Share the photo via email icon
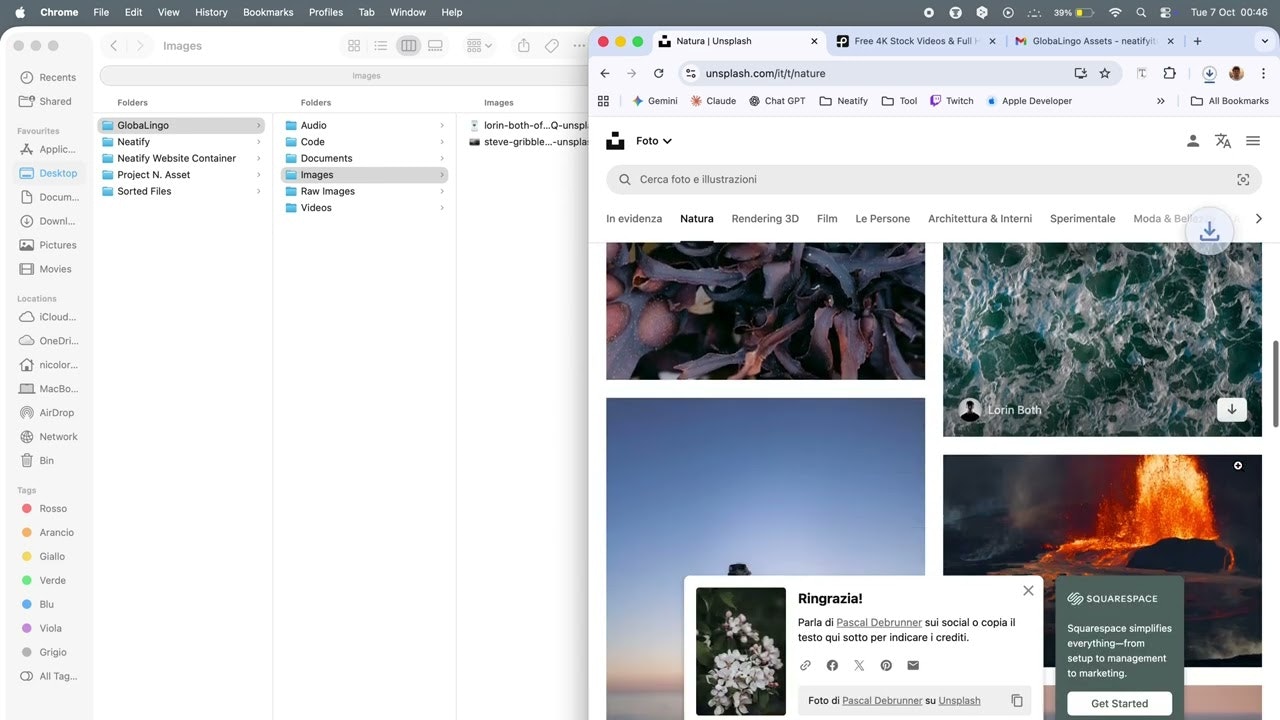The height and width of the screenshot is (720, 1280). (912, 665)
